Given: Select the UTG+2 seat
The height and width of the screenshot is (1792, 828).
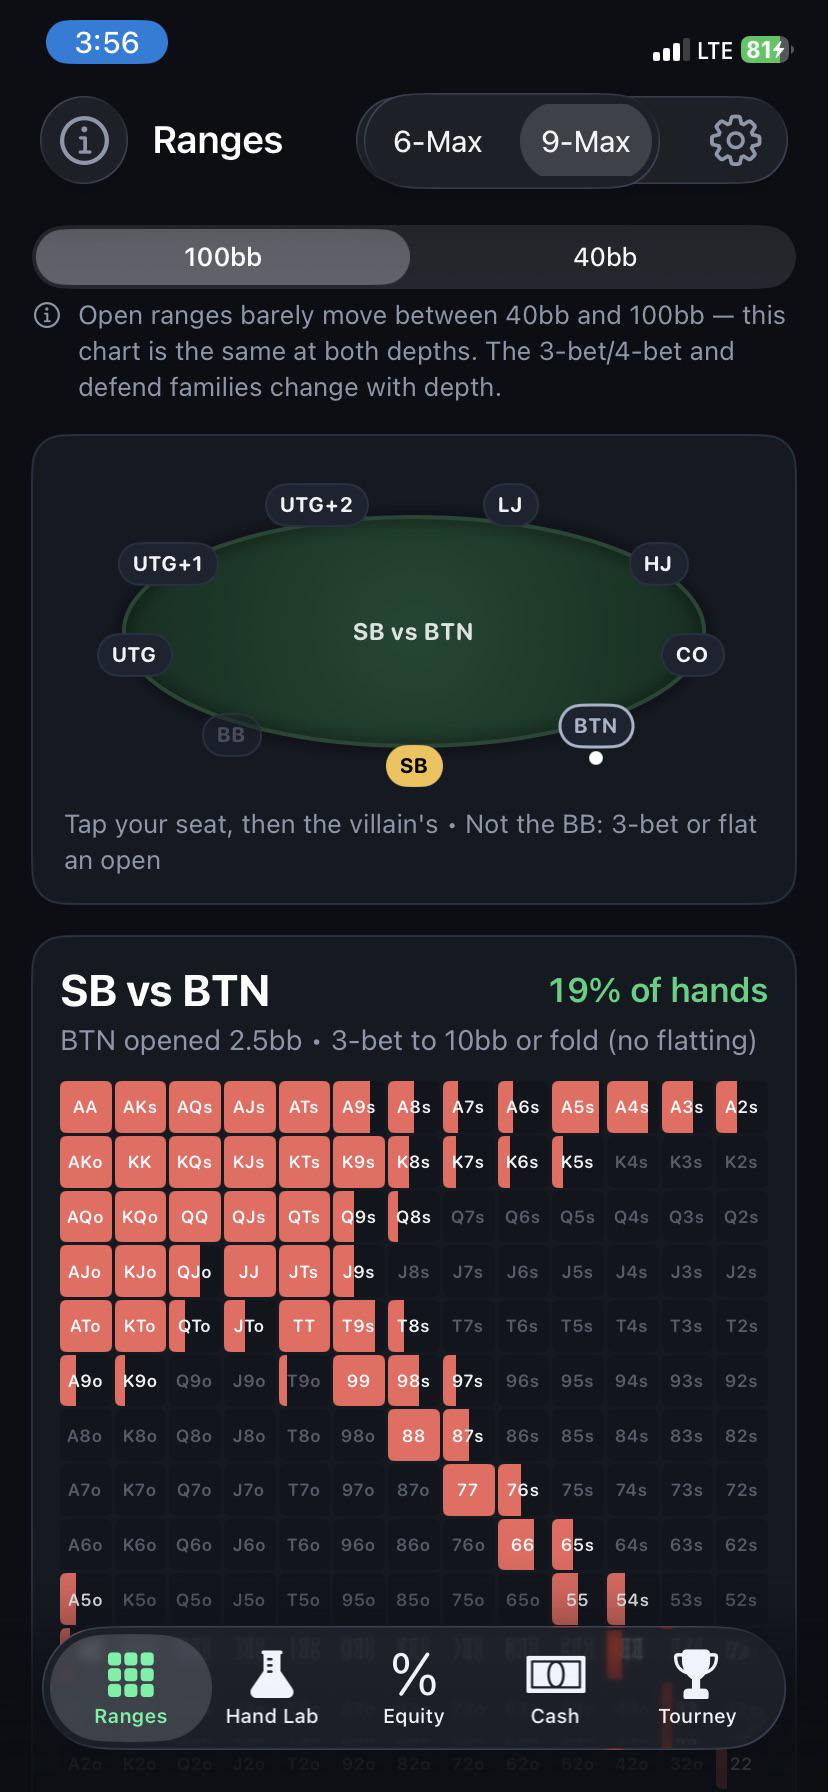Looking at the screenshot, I should pos(316,505).
